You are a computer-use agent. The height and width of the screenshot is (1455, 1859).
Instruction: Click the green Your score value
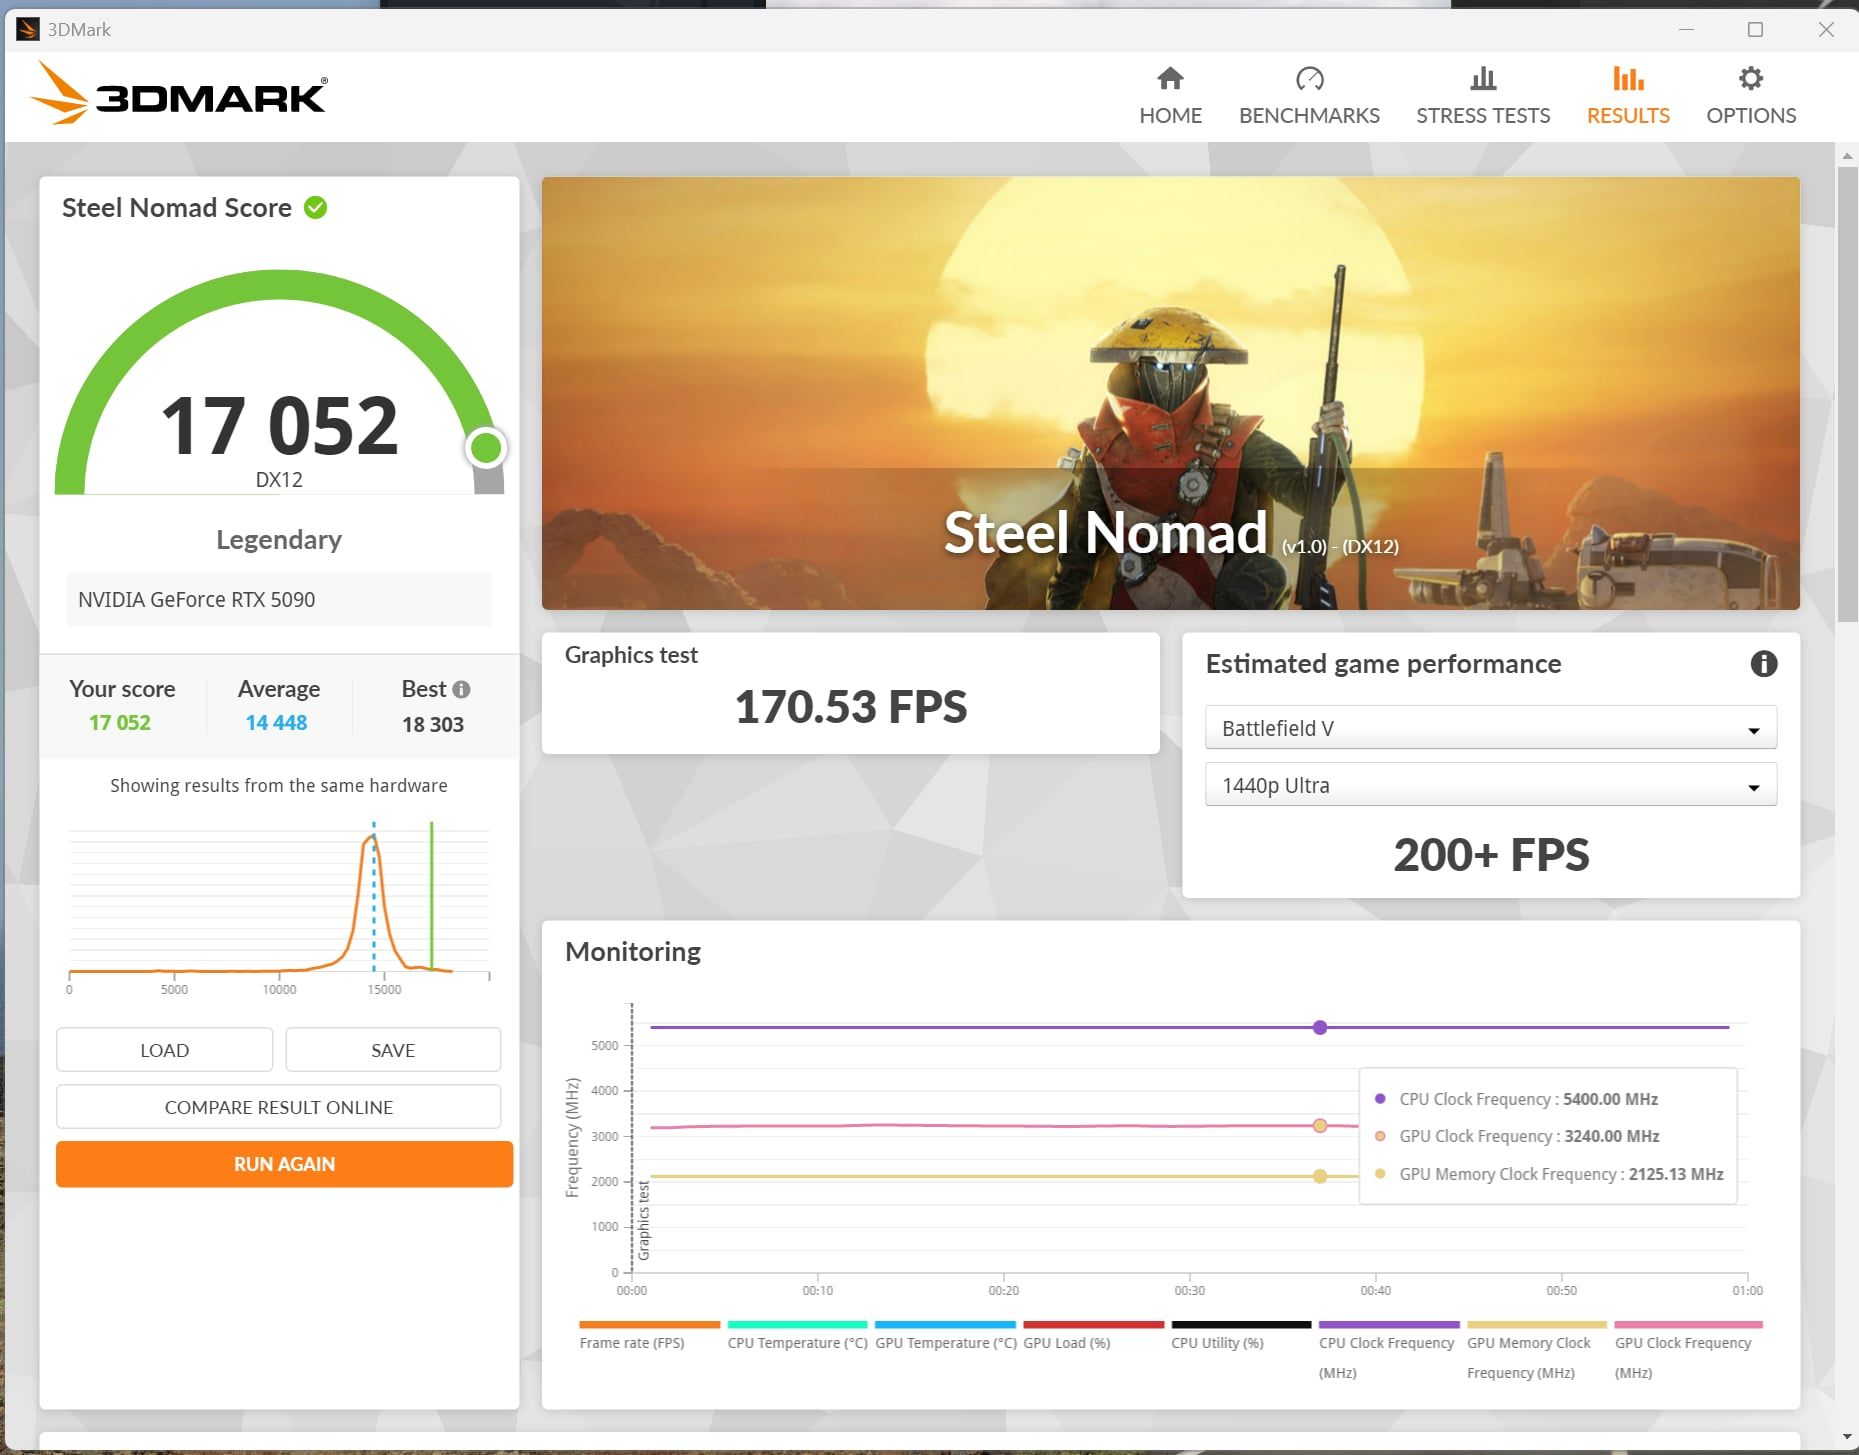[x=120, y=722]
